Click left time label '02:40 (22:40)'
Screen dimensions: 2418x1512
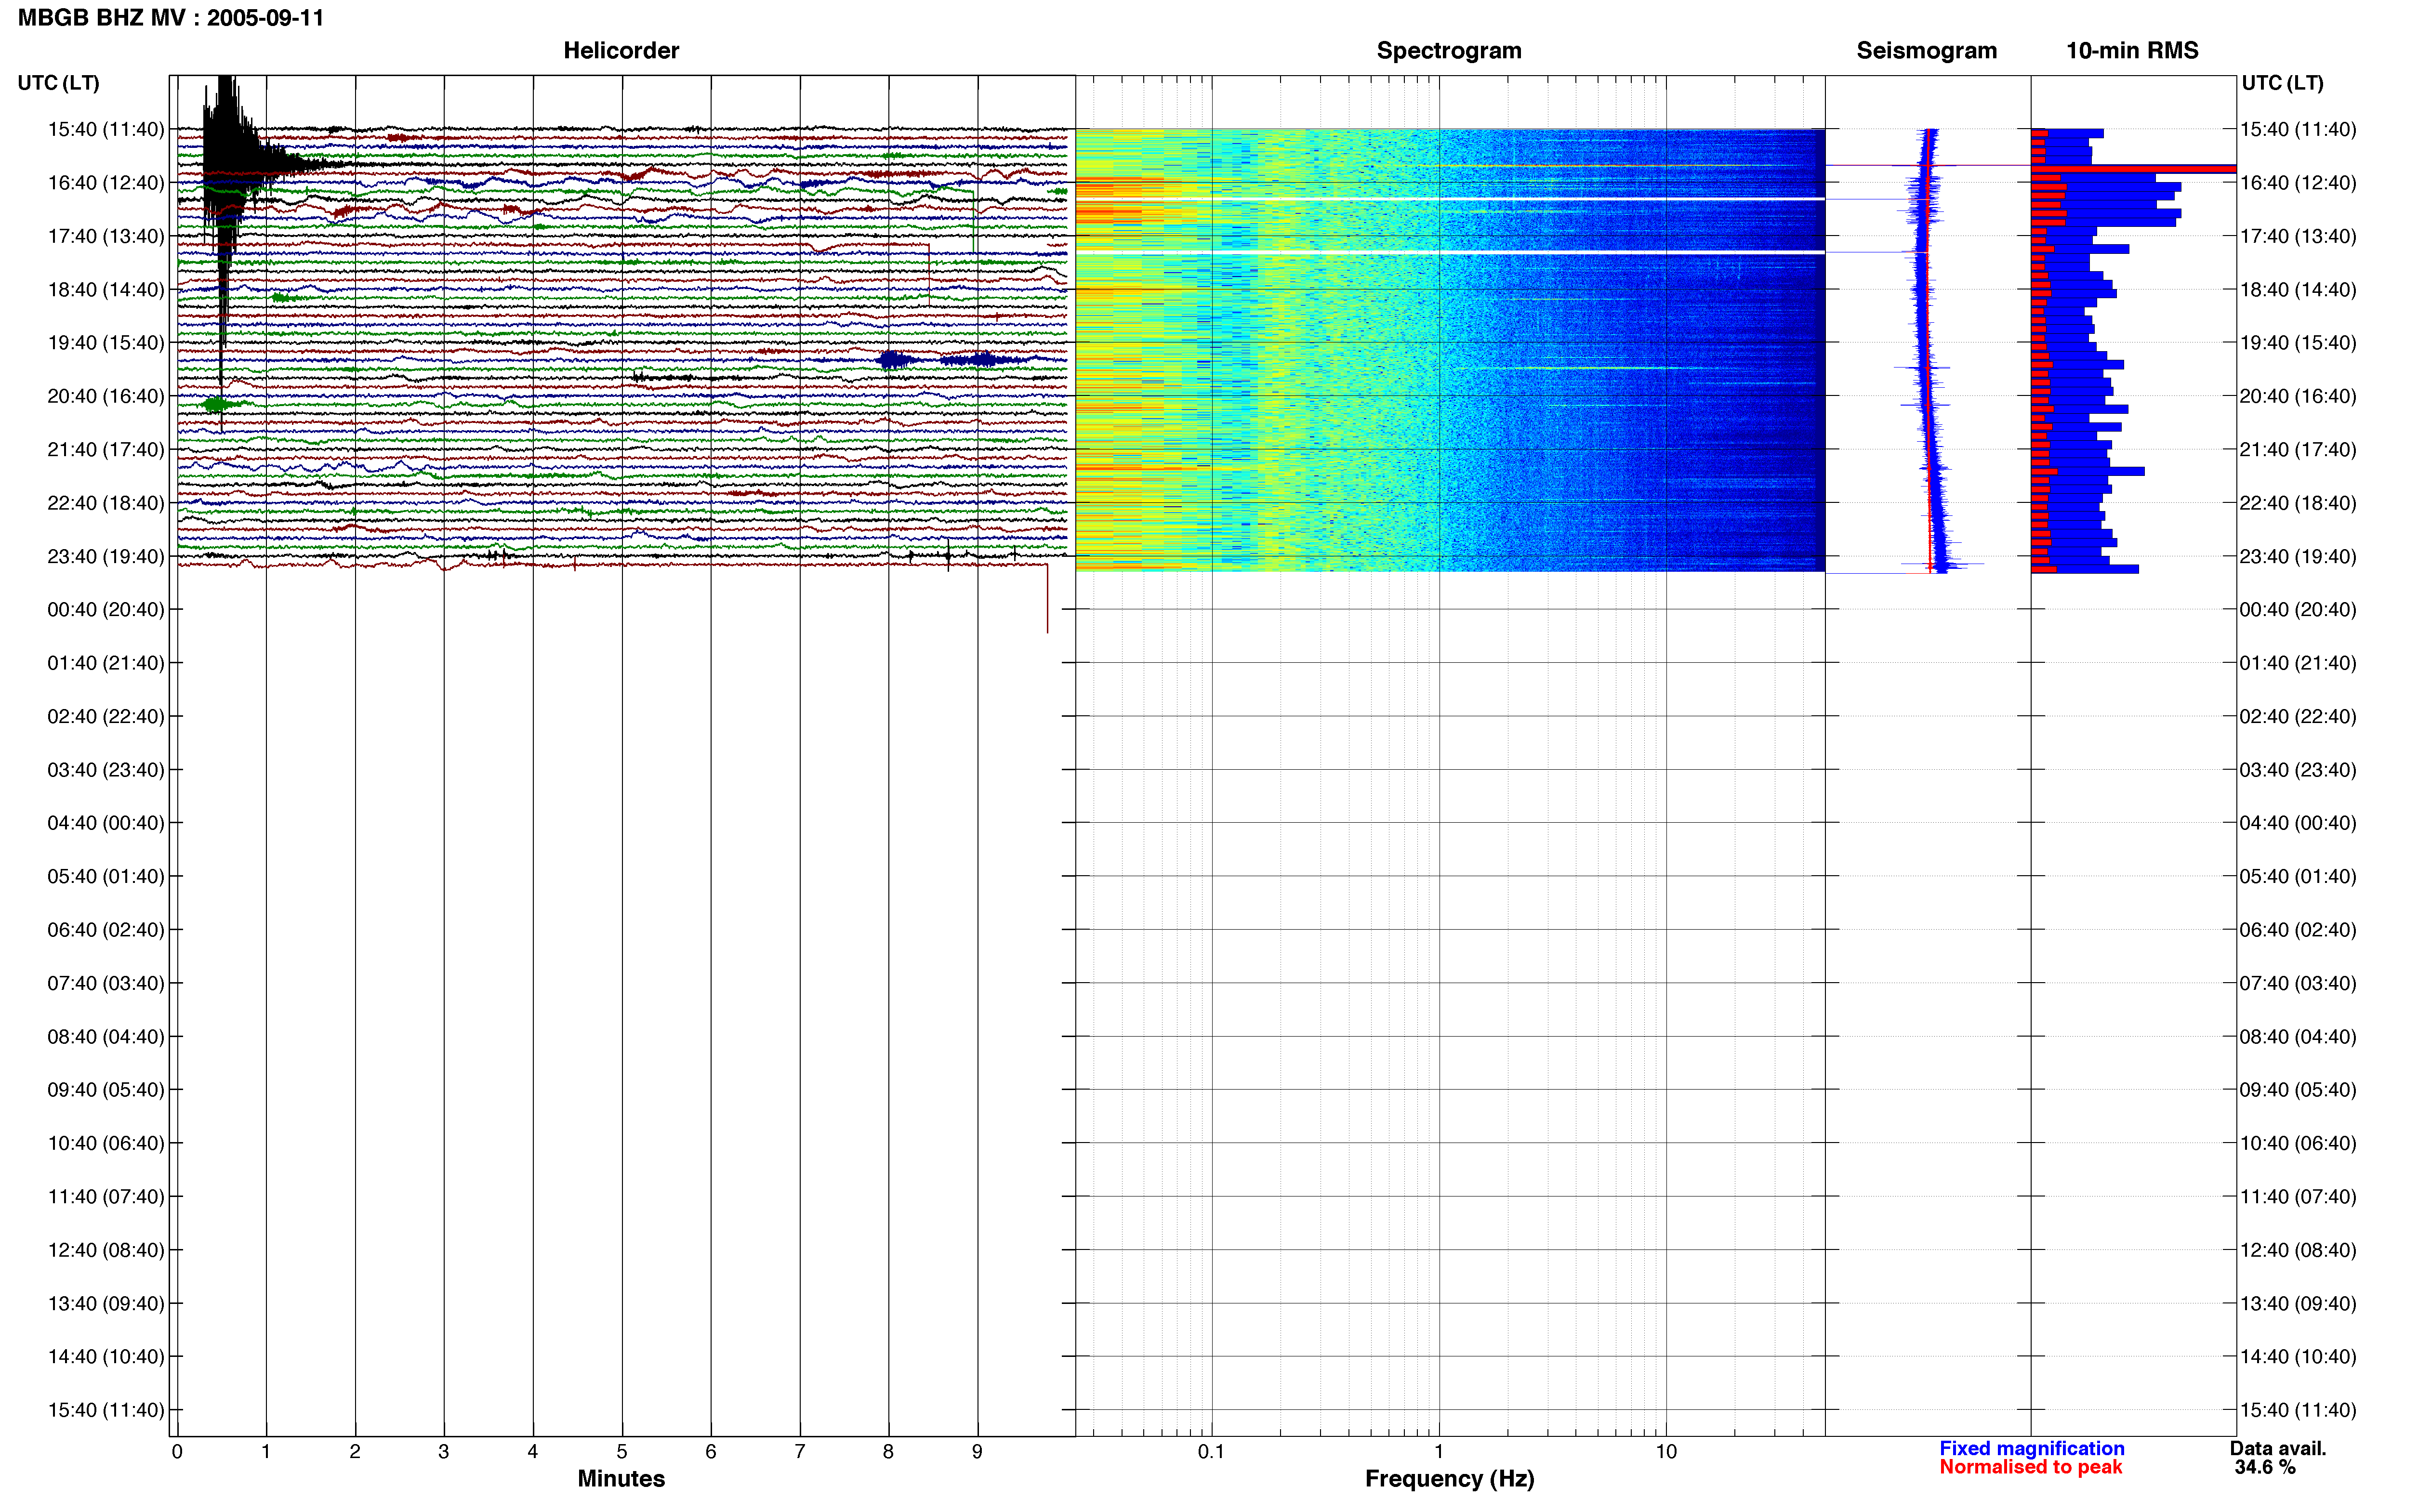(x=106, y=716)
